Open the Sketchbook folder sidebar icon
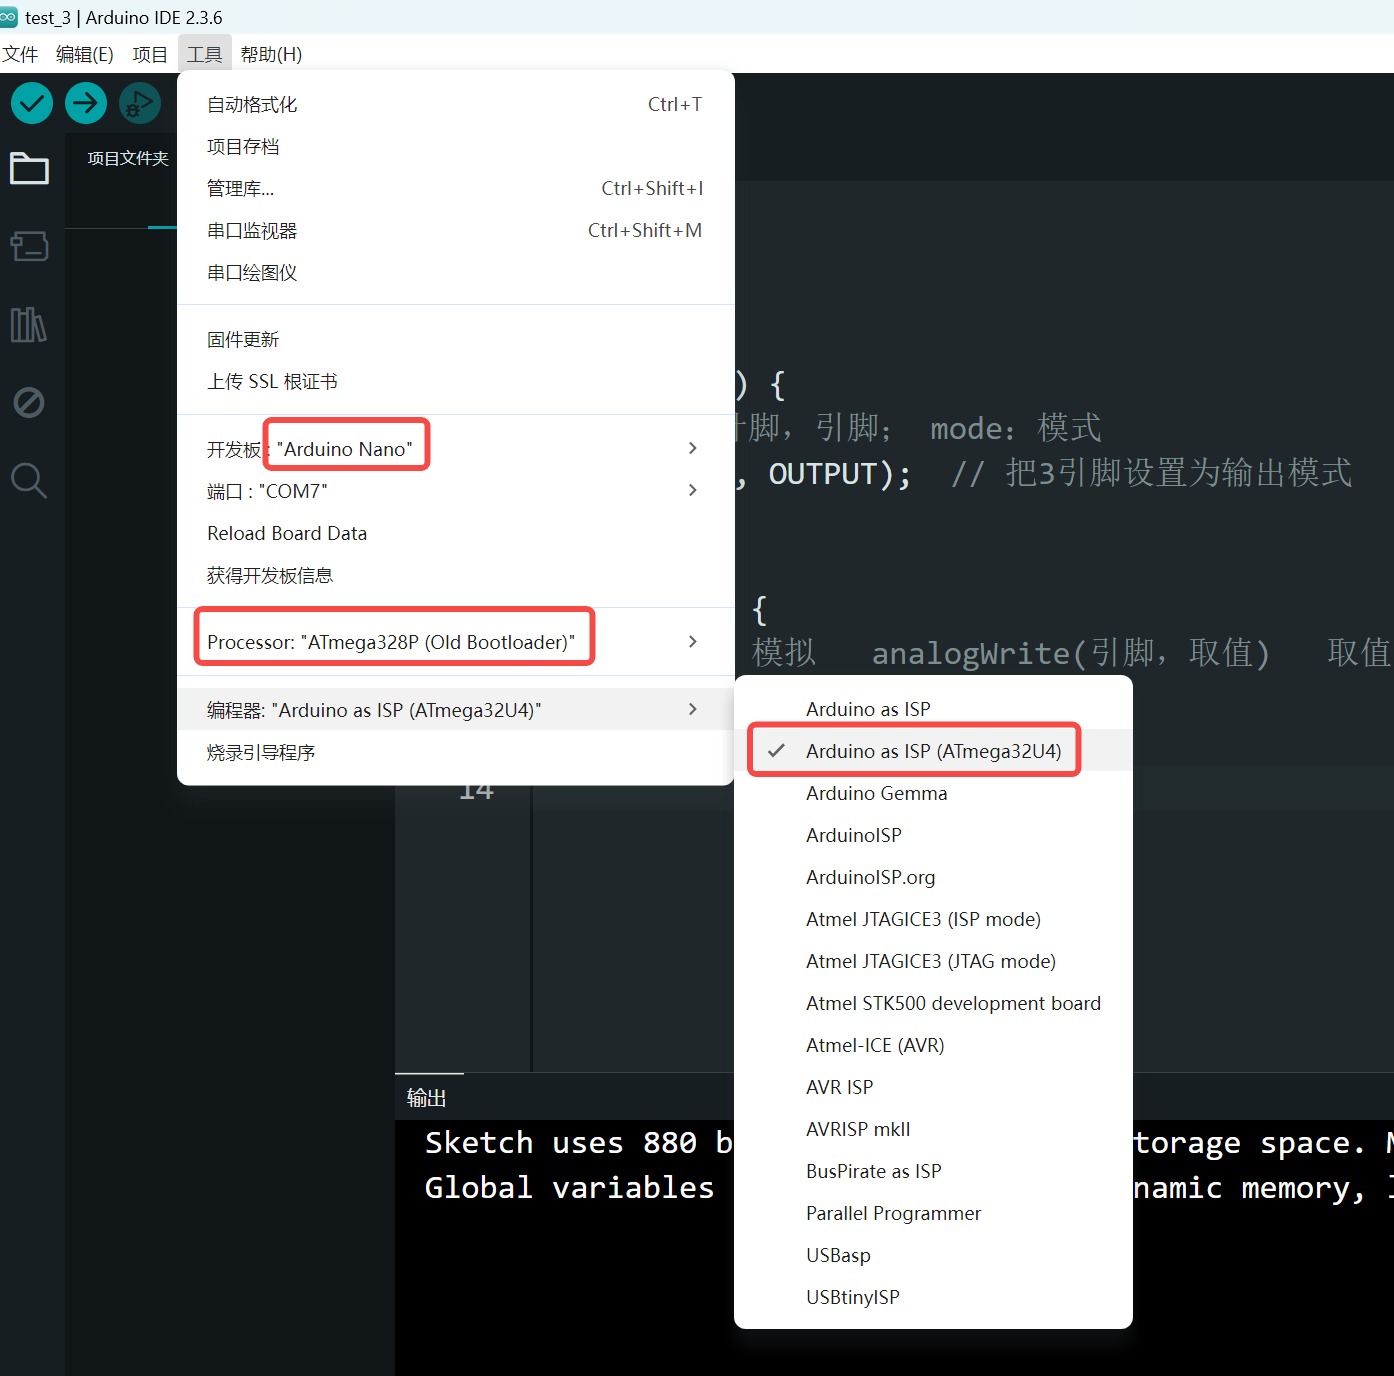The width and height of the screenshot is (1394, 1376). coord(29,168)
